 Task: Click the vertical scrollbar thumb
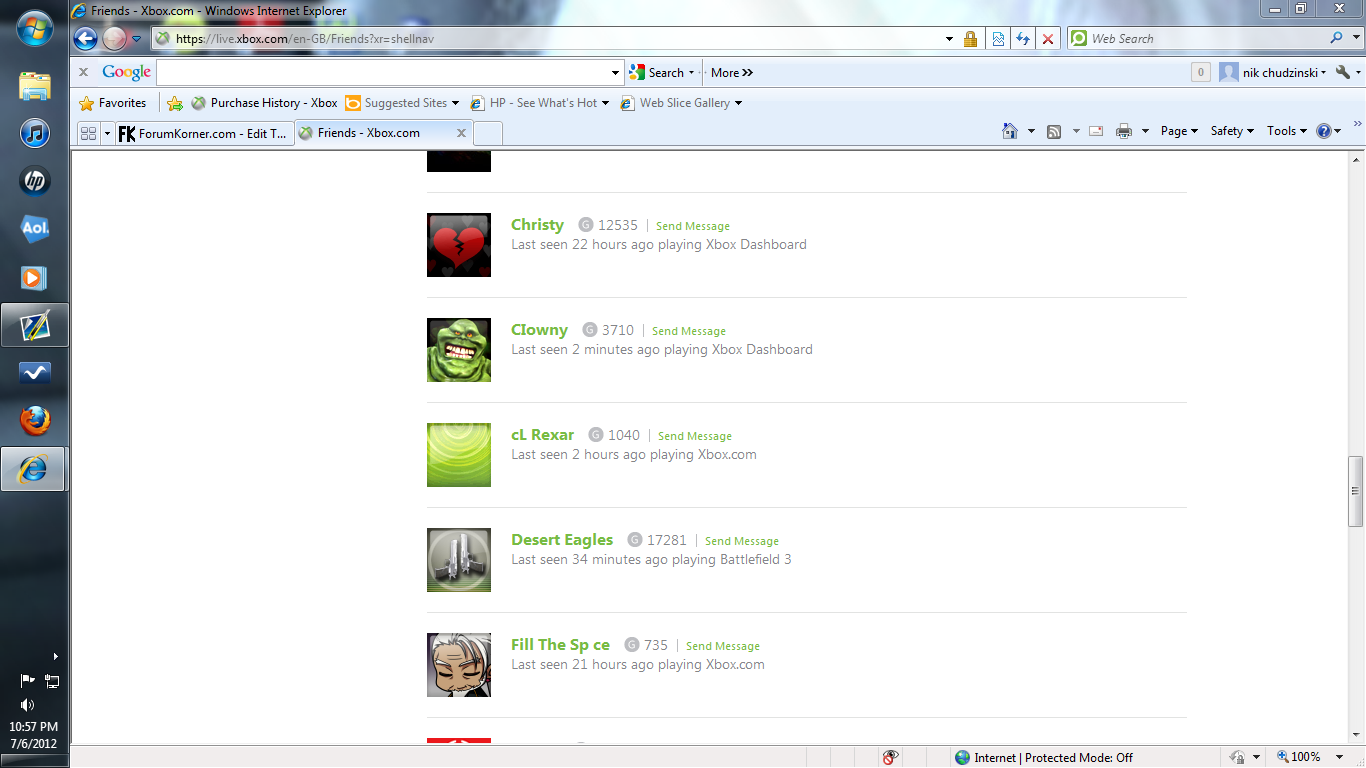point(1356,491)
